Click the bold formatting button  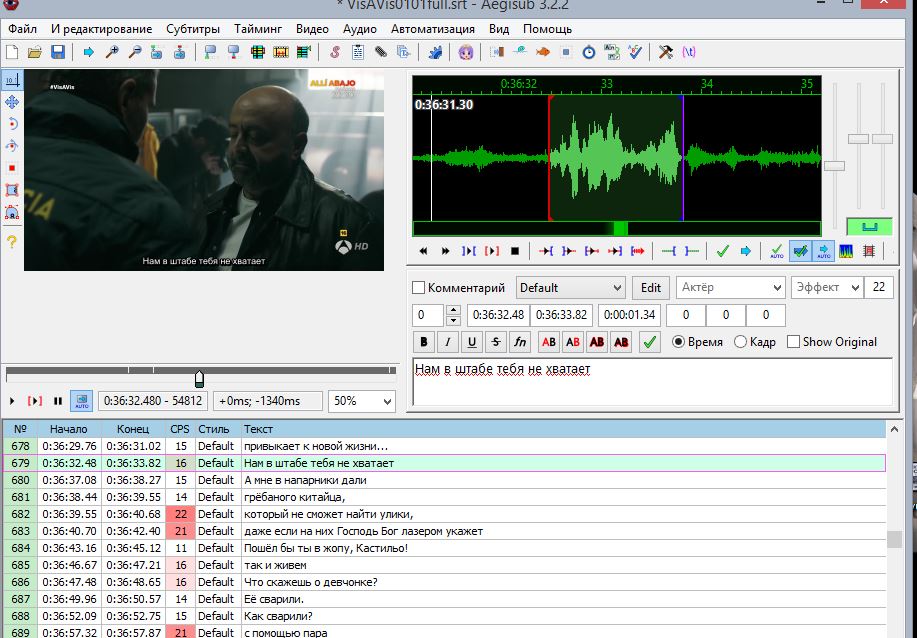[424, 342]
